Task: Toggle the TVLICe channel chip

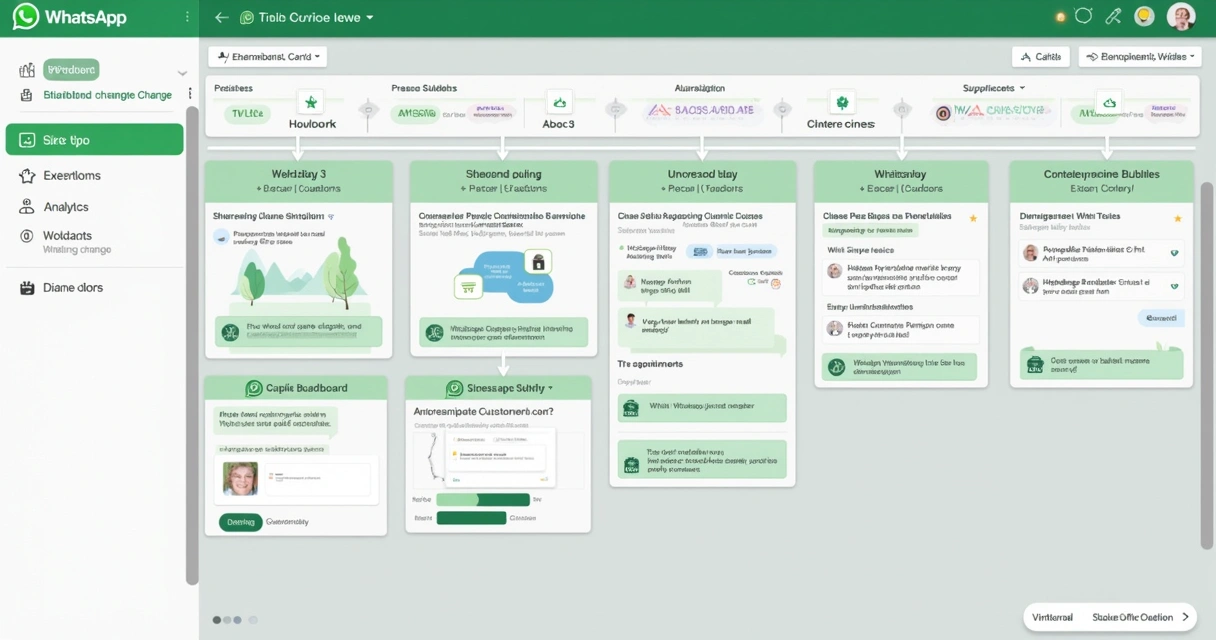Action: [247, 113]
